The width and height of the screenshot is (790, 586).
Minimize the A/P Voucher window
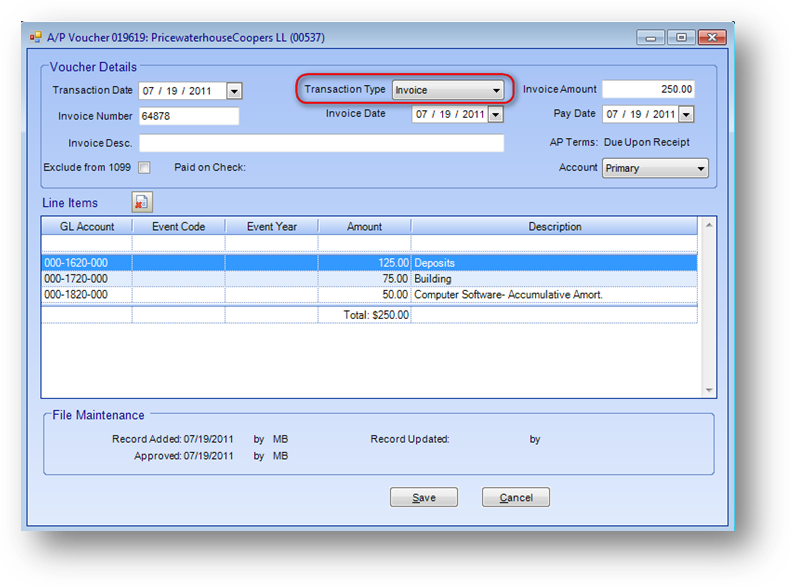pos(650,38)
